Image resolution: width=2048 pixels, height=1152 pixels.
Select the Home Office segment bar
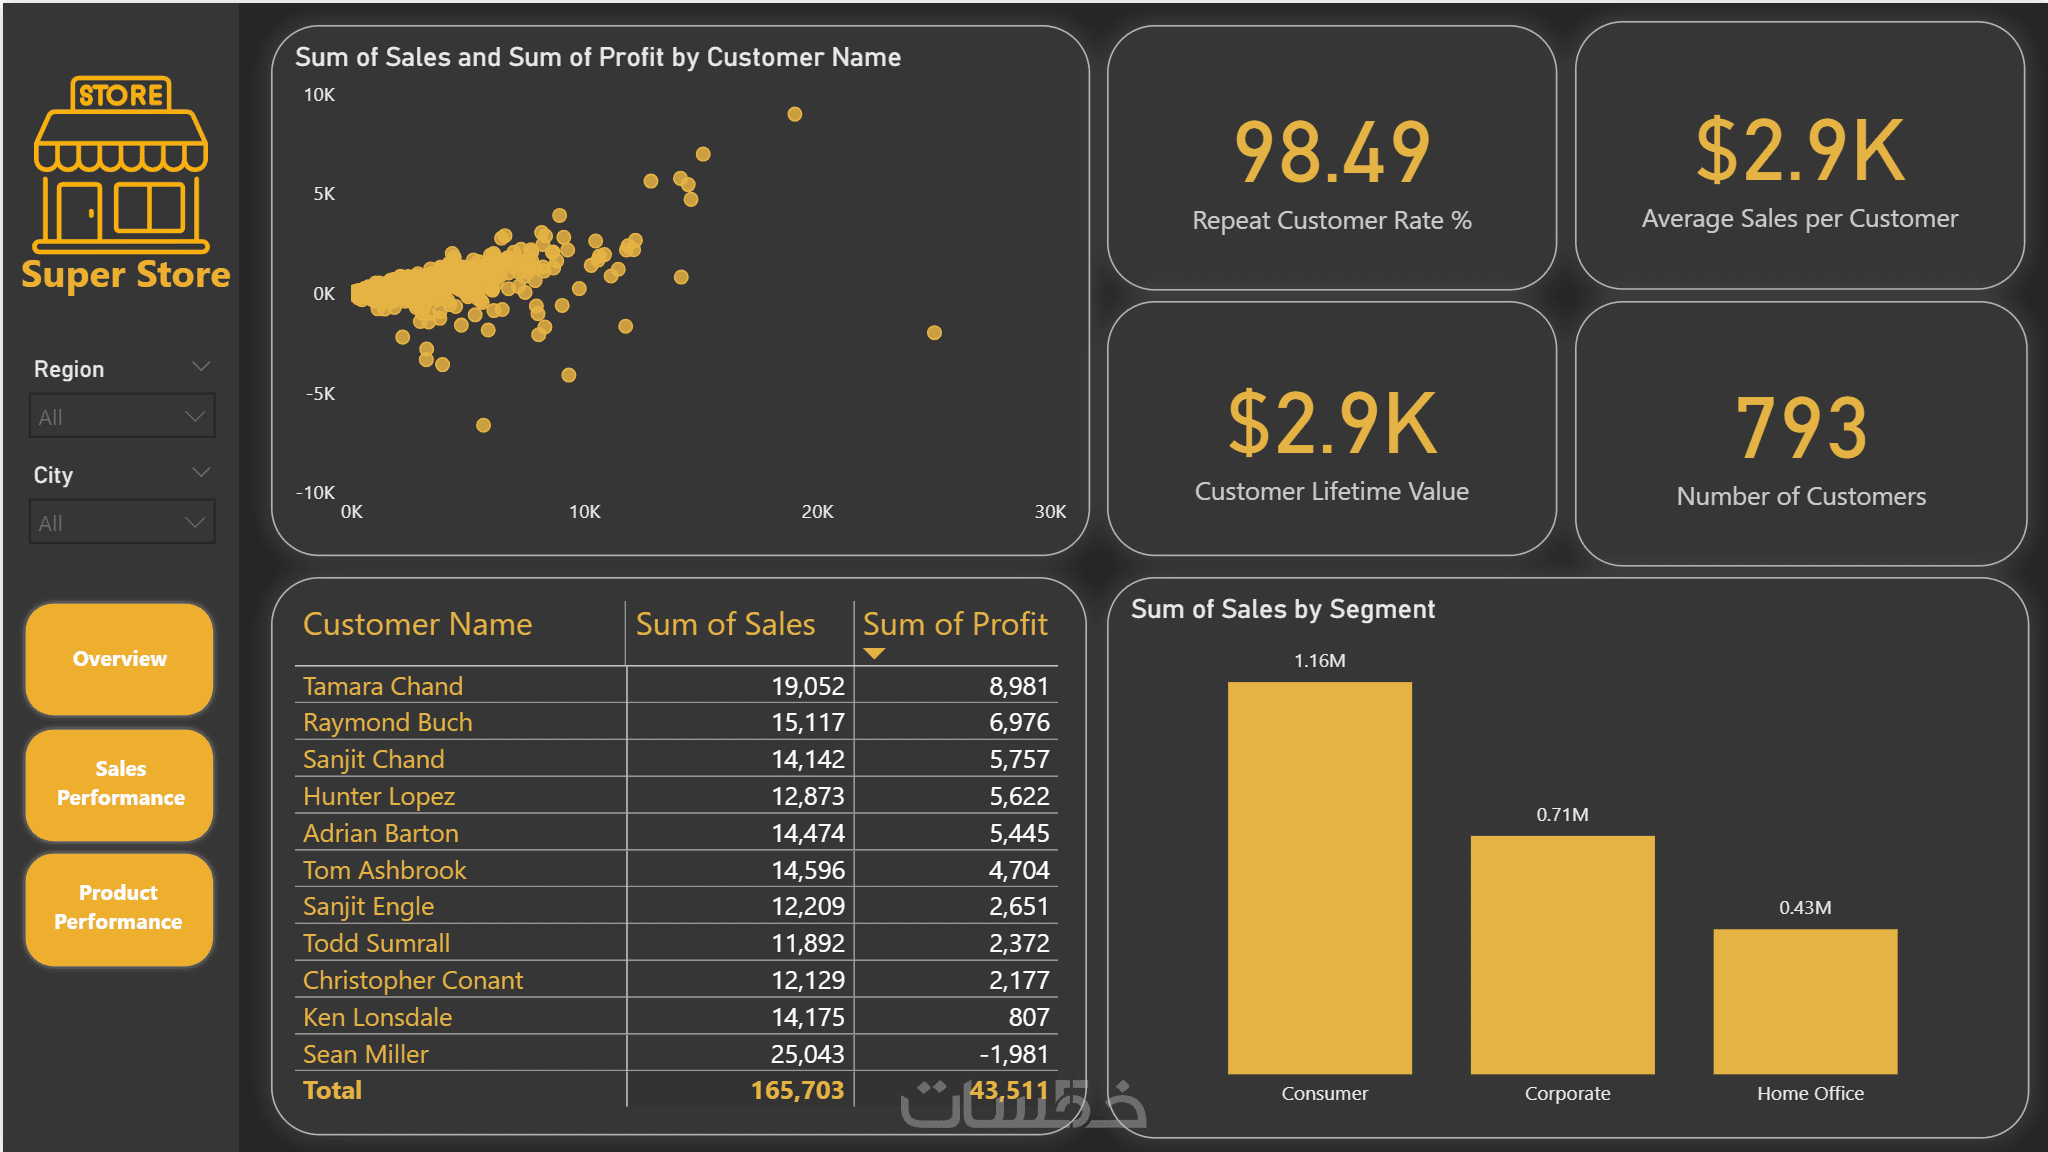[x=1805, y=1001]
